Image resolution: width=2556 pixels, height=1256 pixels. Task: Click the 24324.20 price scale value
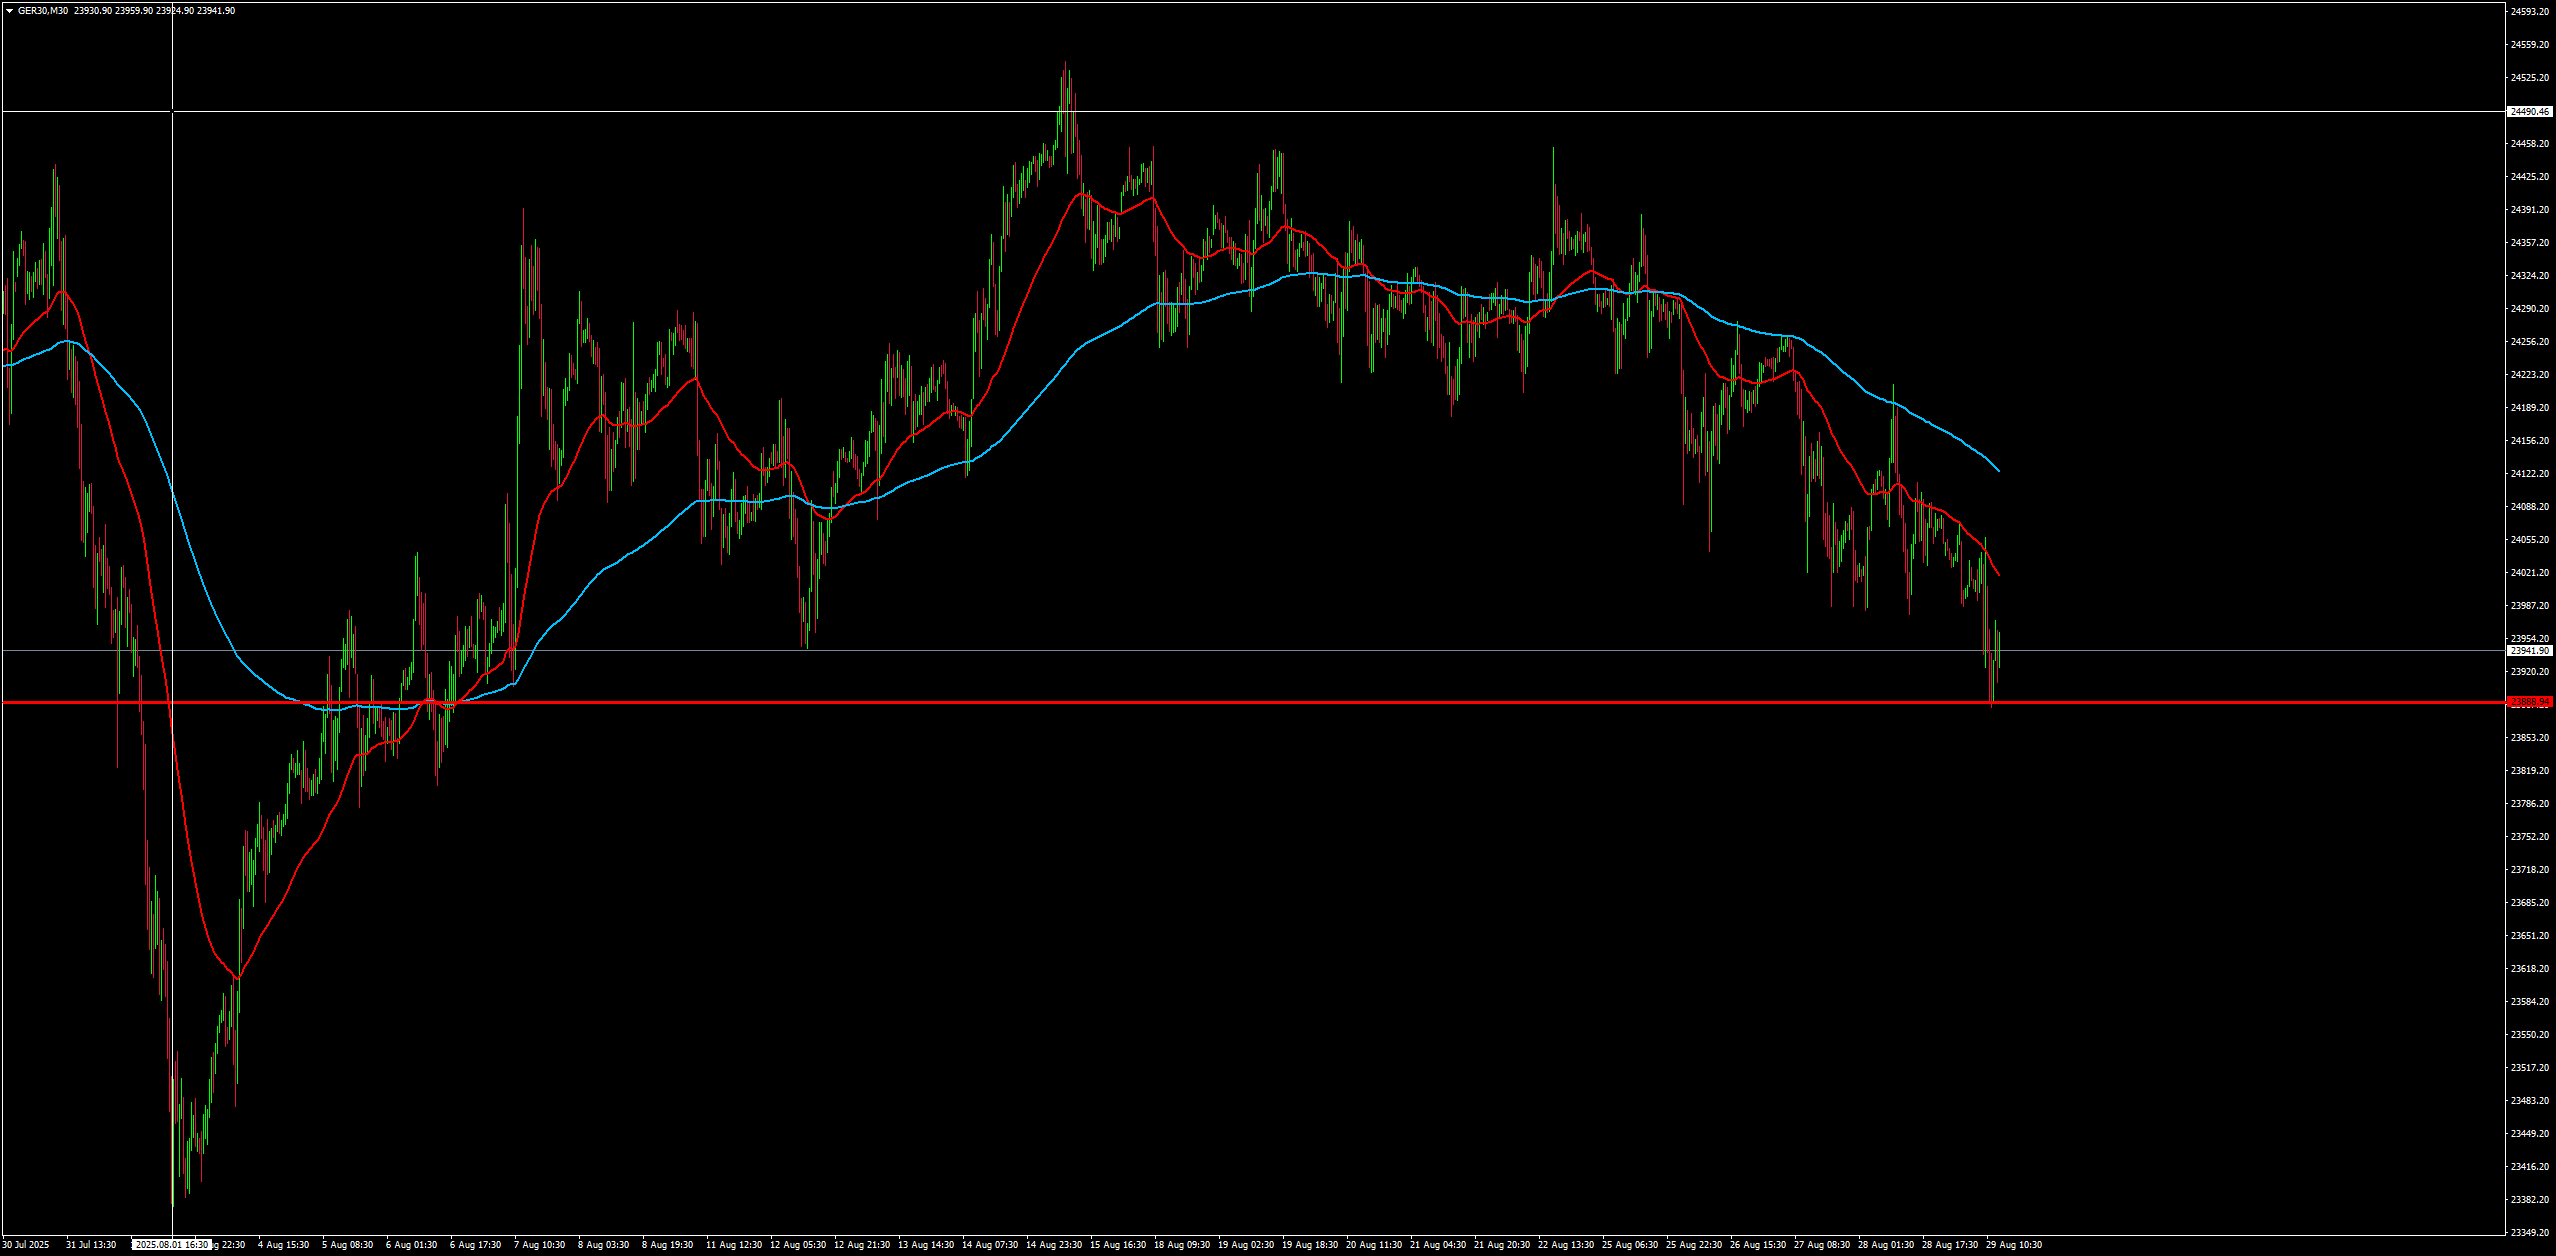tap(2530, 276)
